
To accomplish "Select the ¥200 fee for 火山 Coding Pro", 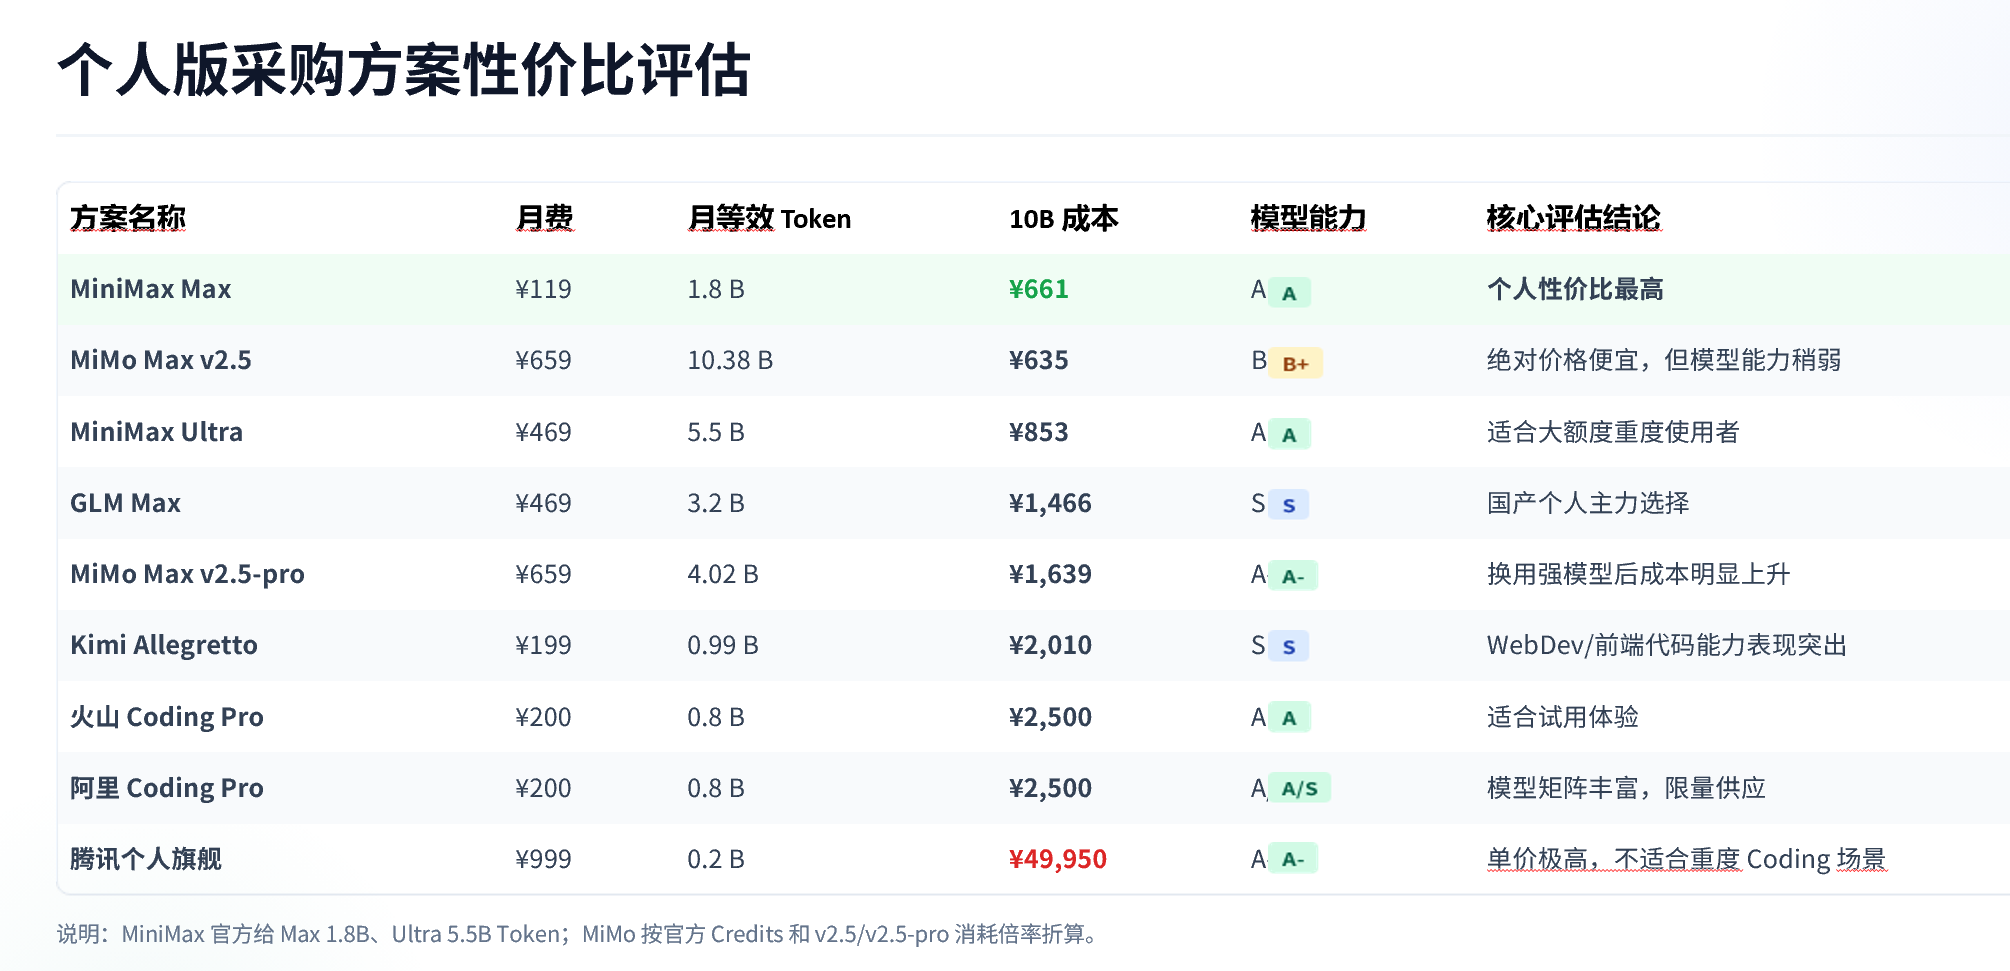I will click(544, 717).
